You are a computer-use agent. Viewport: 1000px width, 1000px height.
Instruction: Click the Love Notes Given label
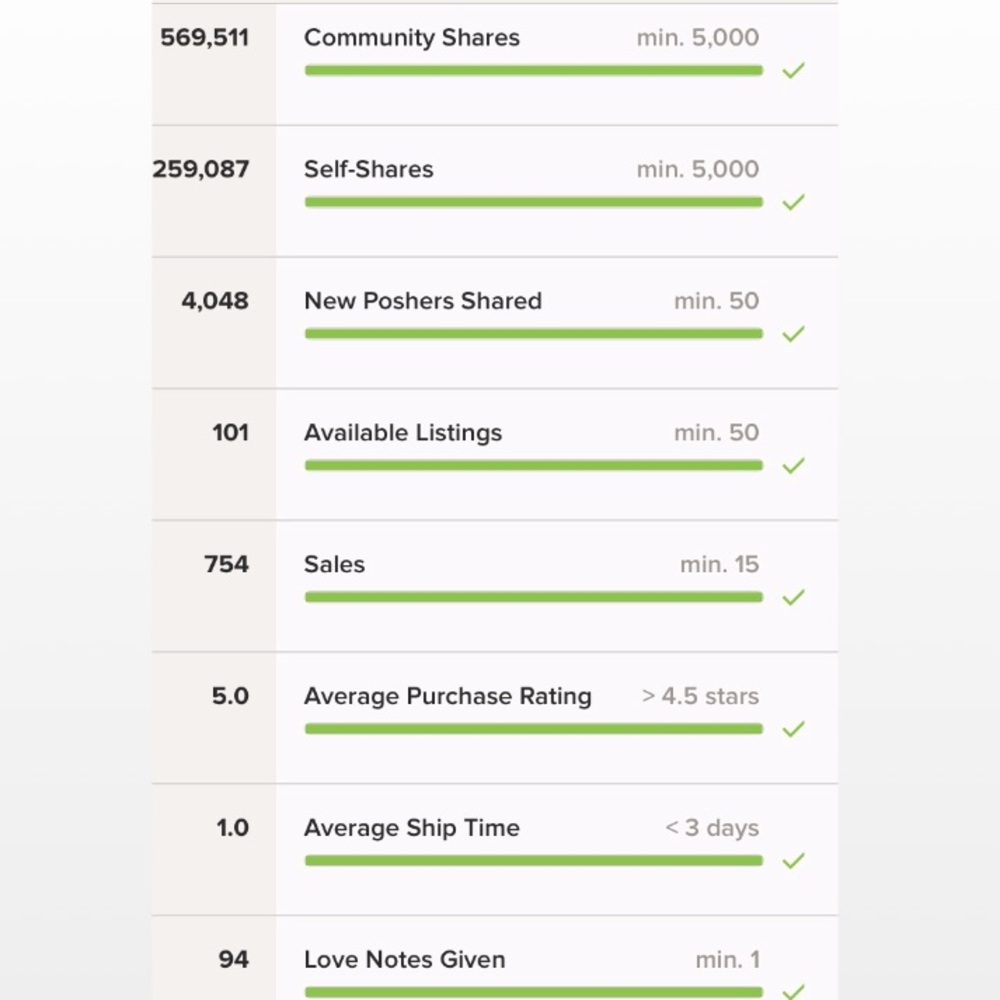404,960
